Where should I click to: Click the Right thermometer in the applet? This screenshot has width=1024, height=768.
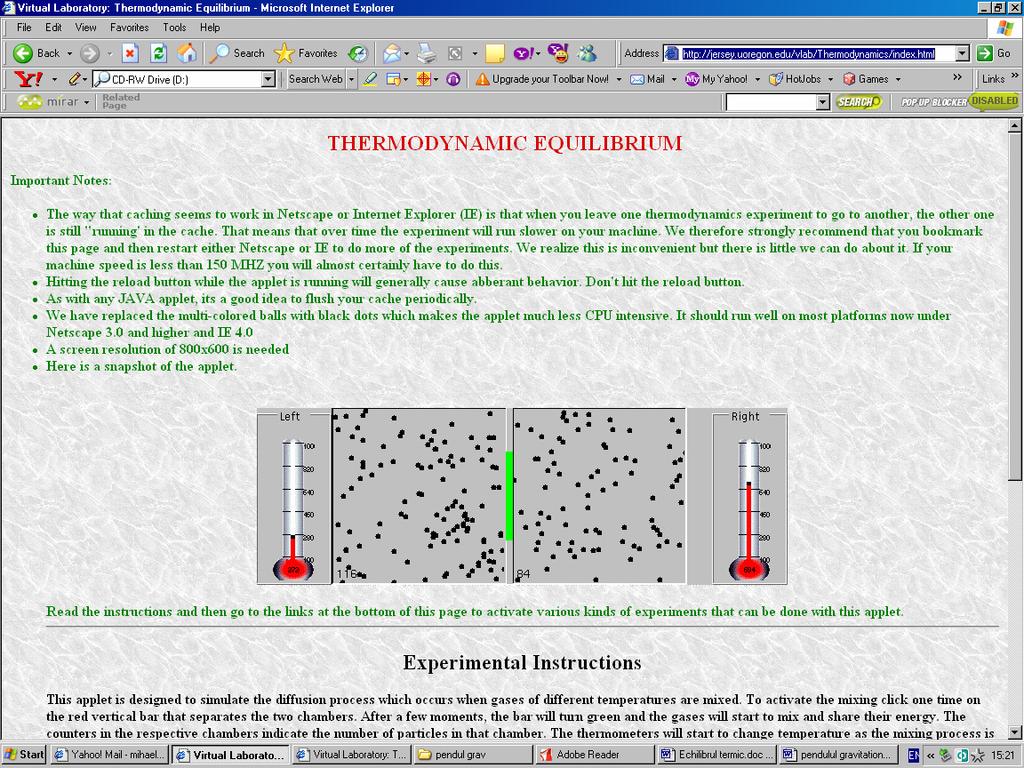pos(749,510)
